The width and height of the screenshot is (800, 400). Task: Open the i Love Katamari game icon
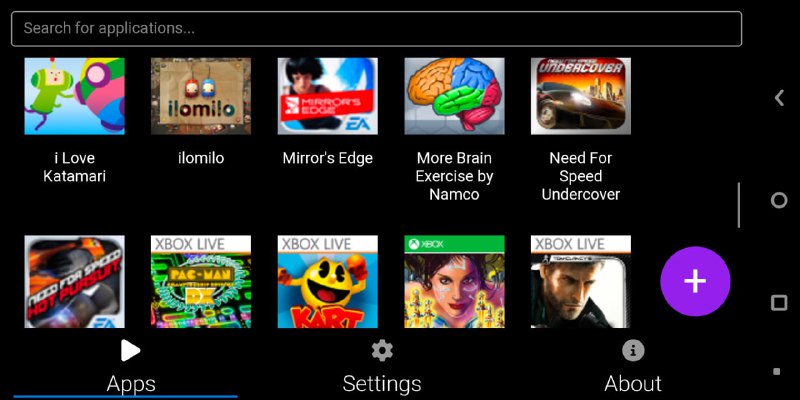(74, 96)
